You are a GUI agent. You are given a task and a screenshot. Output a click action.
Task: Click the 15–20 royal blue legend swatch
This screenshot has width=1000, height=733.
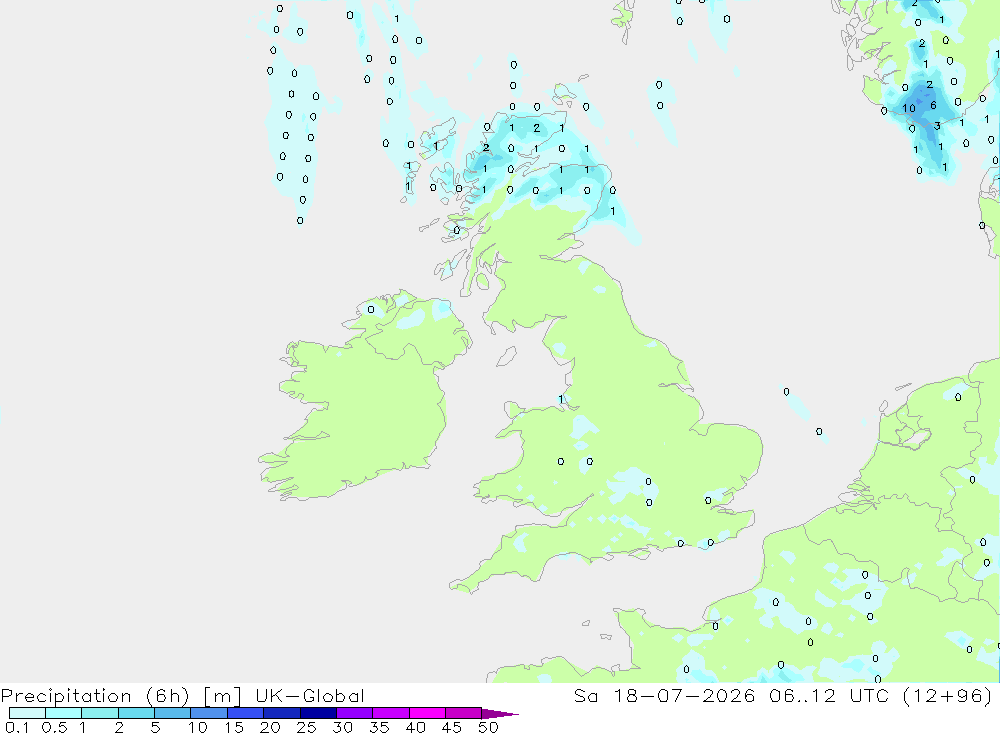click(245, 713)
